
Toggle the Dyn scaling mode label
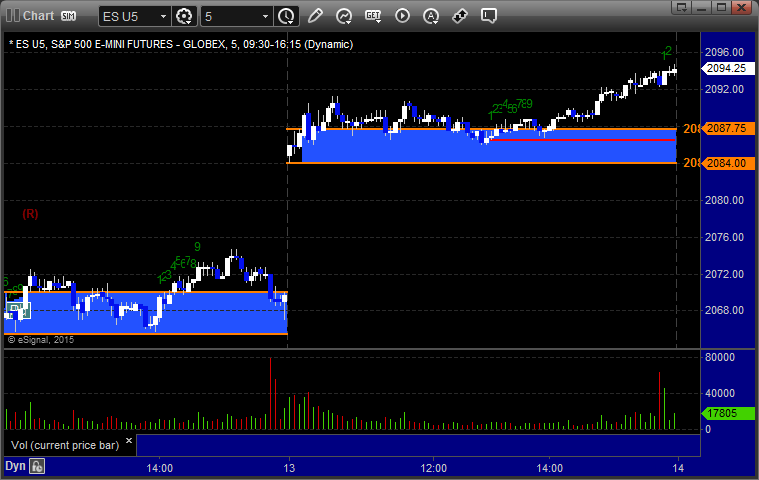(15, 466)
